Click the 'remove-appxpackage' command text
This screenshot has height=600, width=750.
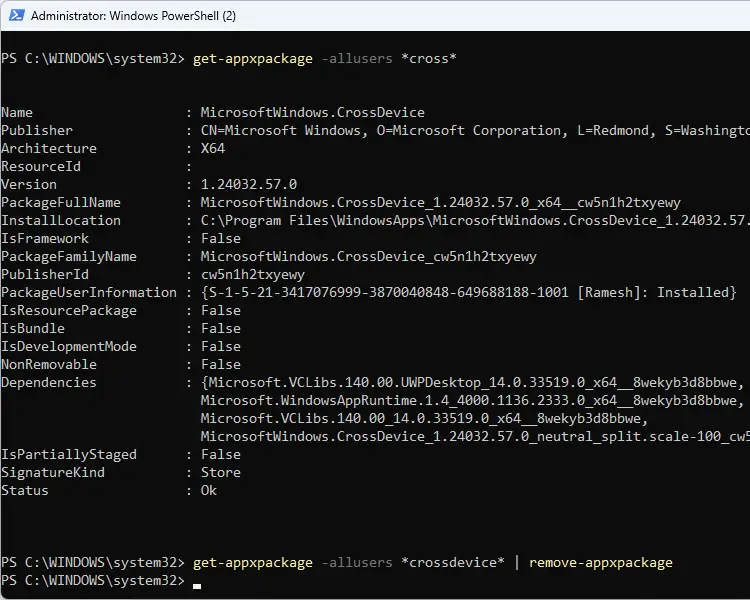tap(601, 563)
